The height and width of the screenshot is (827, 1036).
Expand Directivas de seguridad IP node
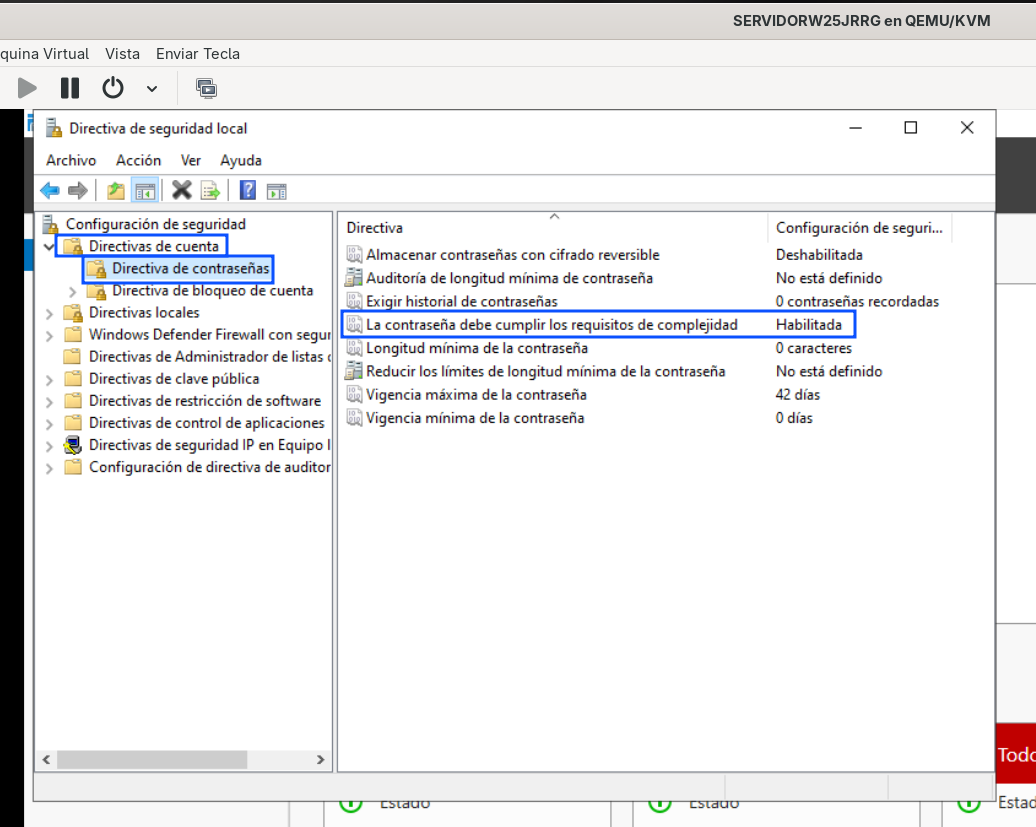pyautogui.click(x=49, y=446)
